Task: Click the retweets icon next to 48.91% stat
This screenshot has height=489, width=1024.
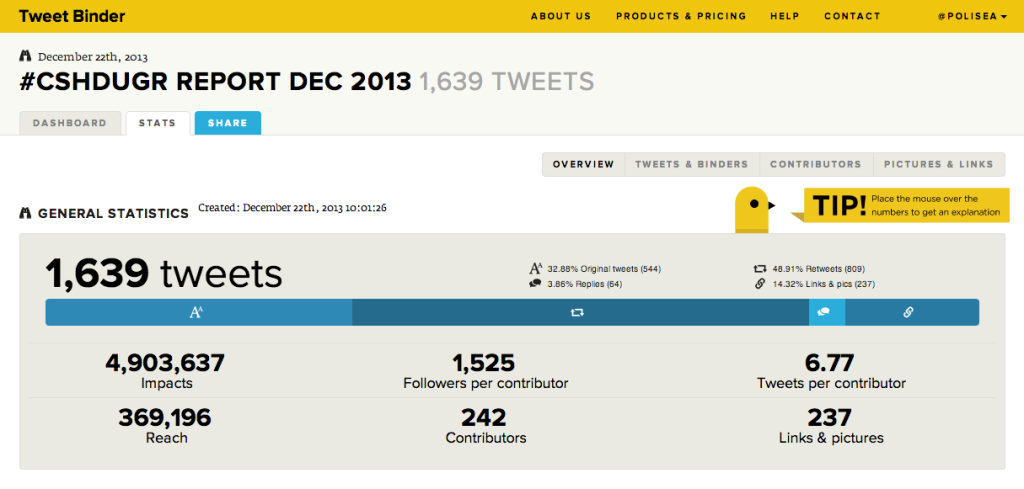Action: click(x=760, y=268)
